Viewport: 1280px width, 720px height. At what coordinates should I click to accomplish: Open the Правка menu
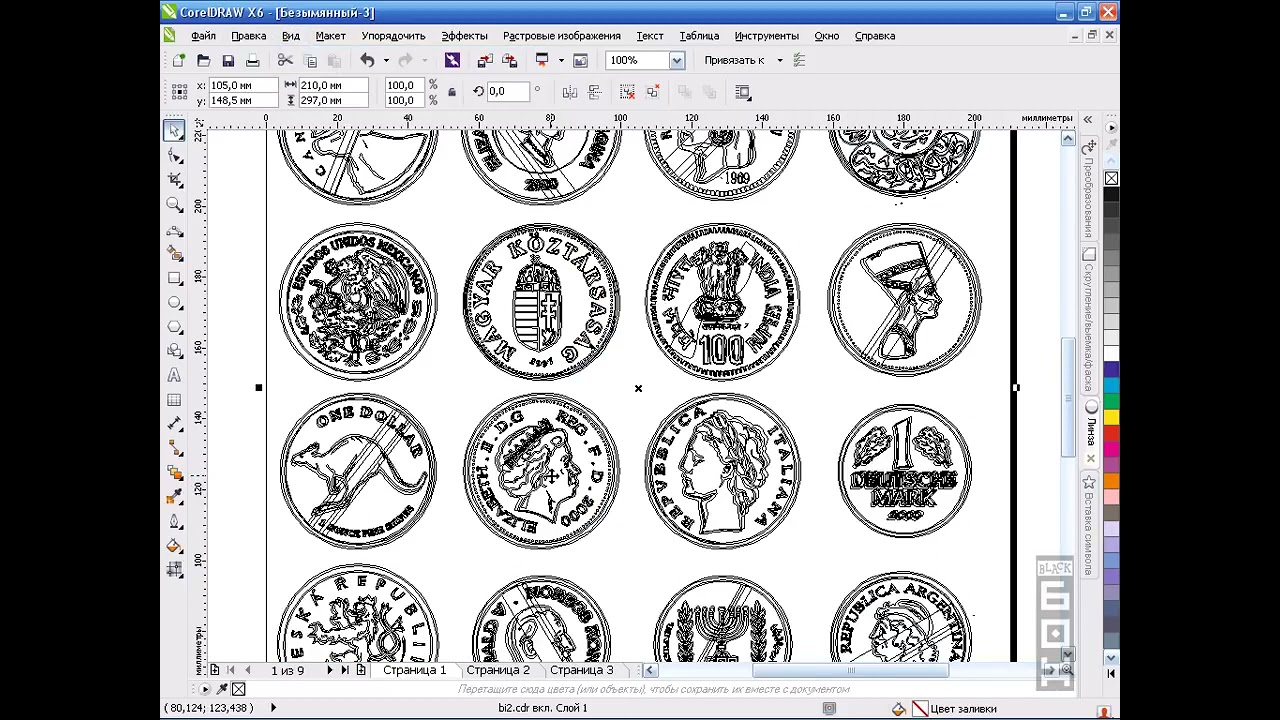click(x=249, y=35)
